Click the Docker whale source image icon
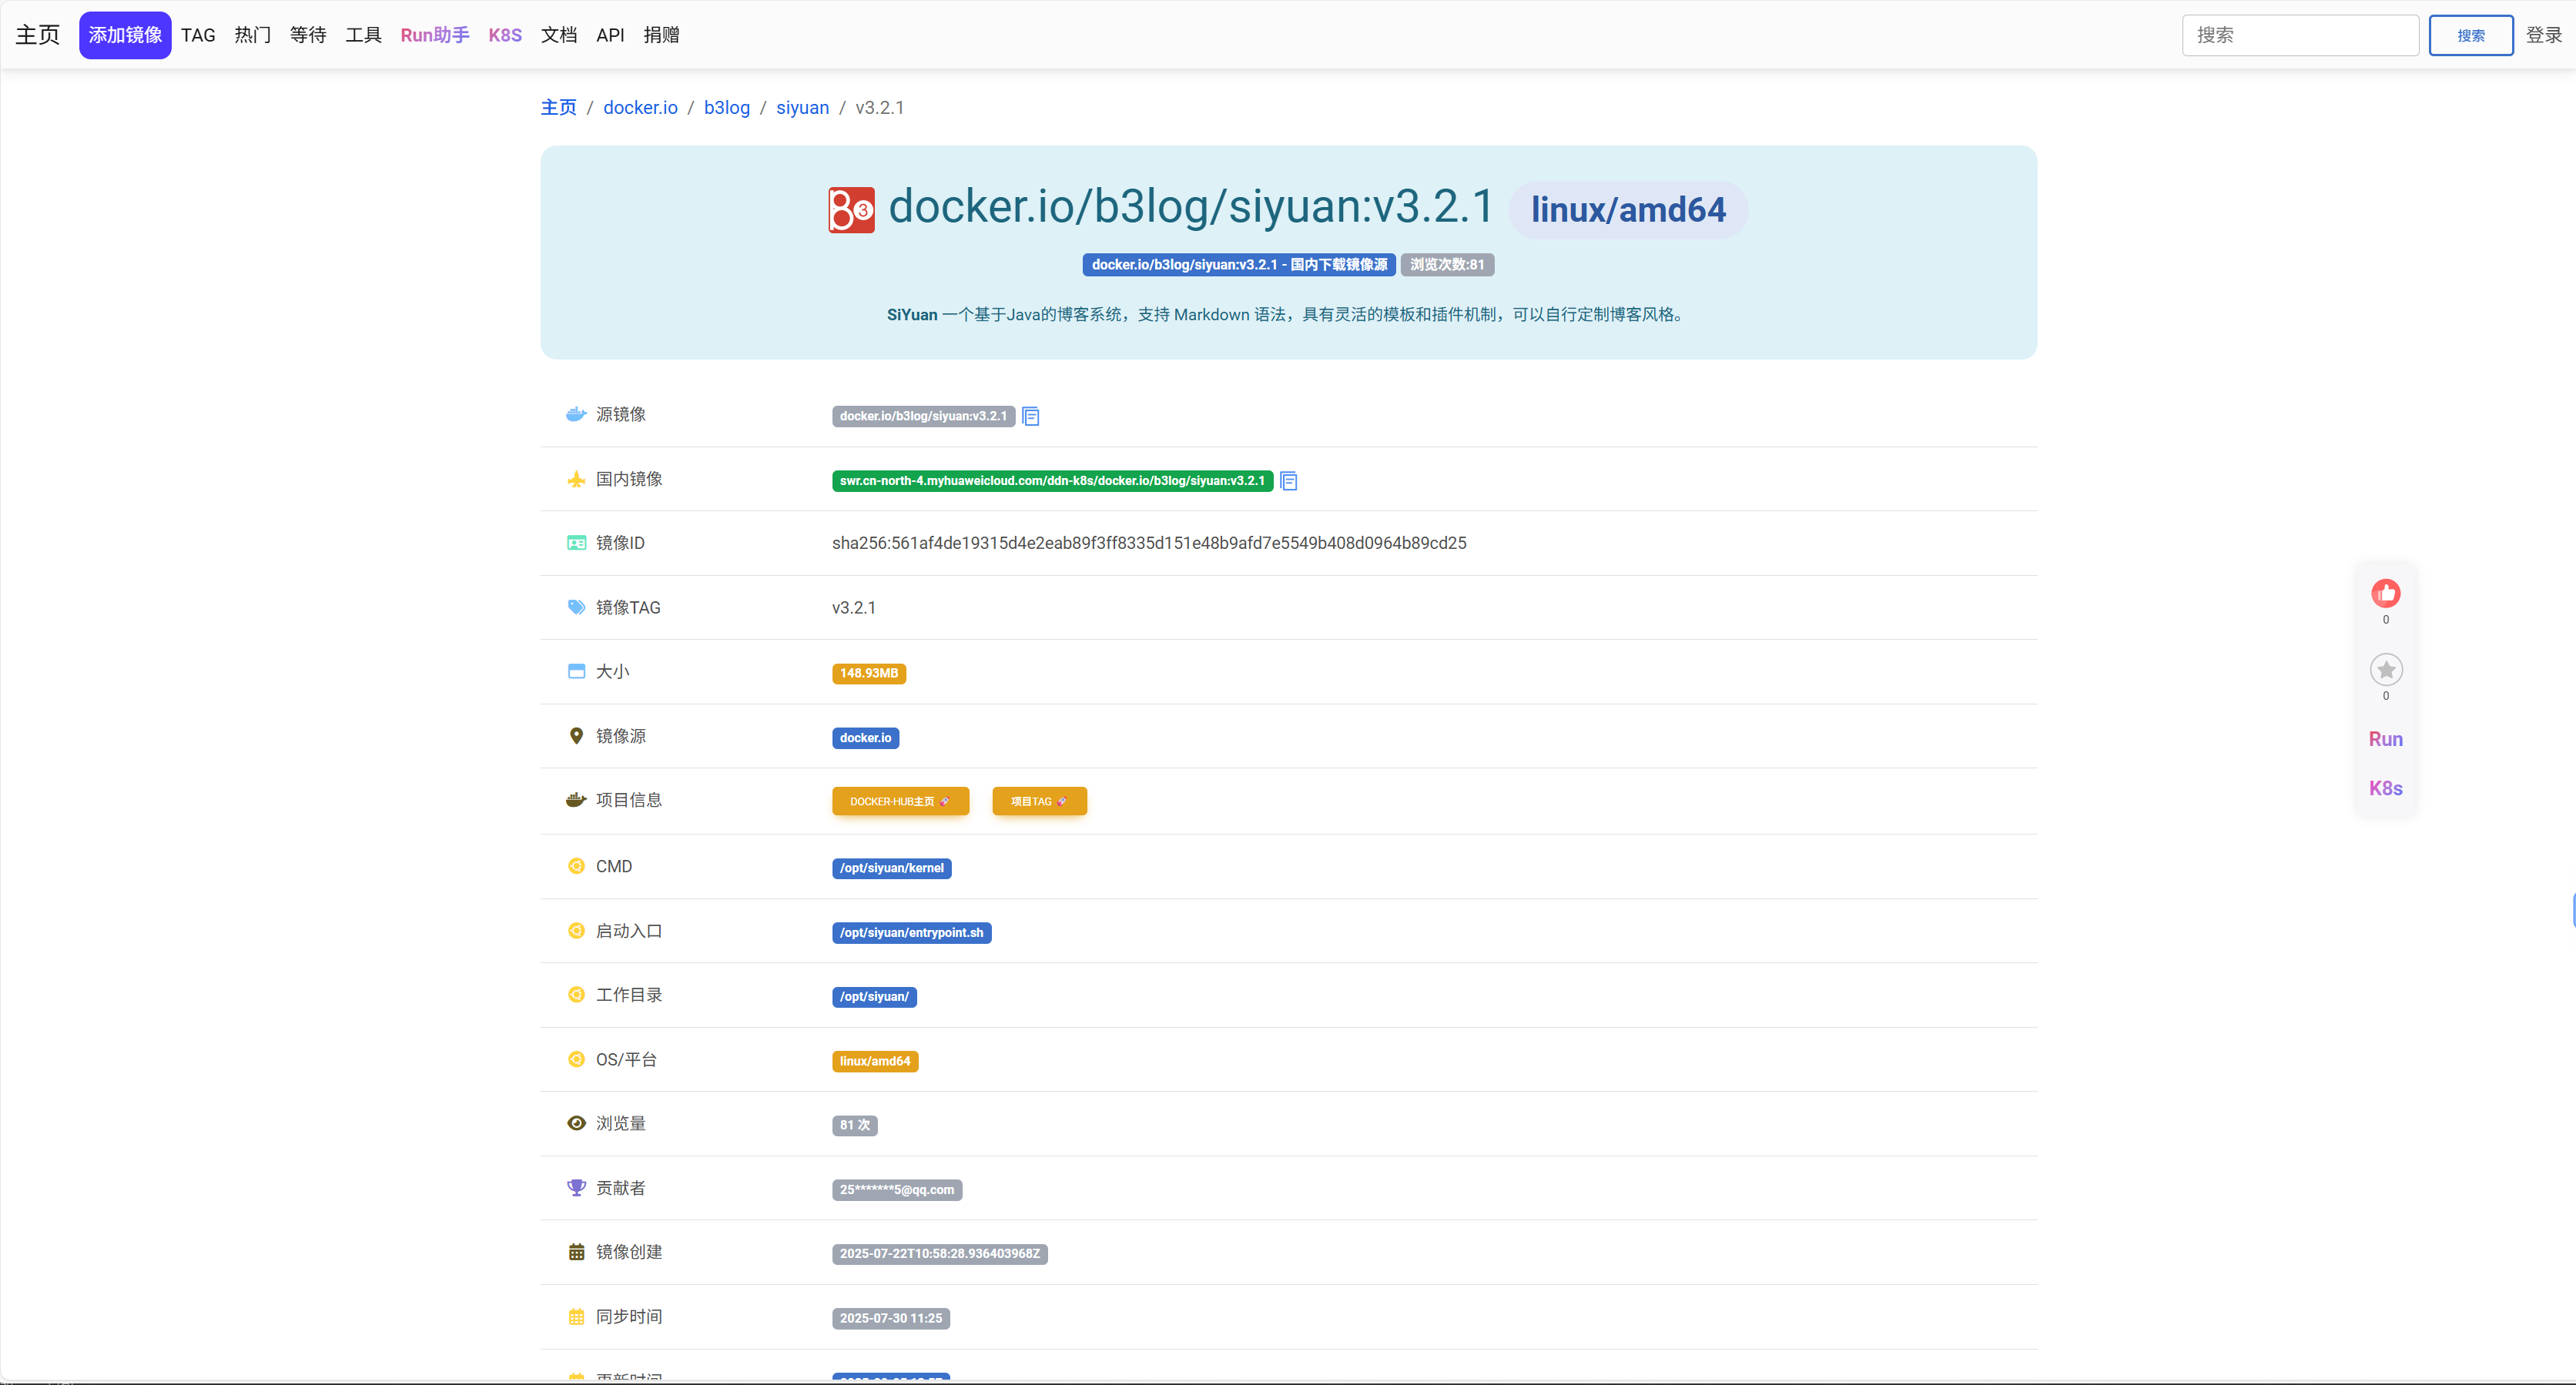This screenshot has width=2576, height=1385. point(576,414)
